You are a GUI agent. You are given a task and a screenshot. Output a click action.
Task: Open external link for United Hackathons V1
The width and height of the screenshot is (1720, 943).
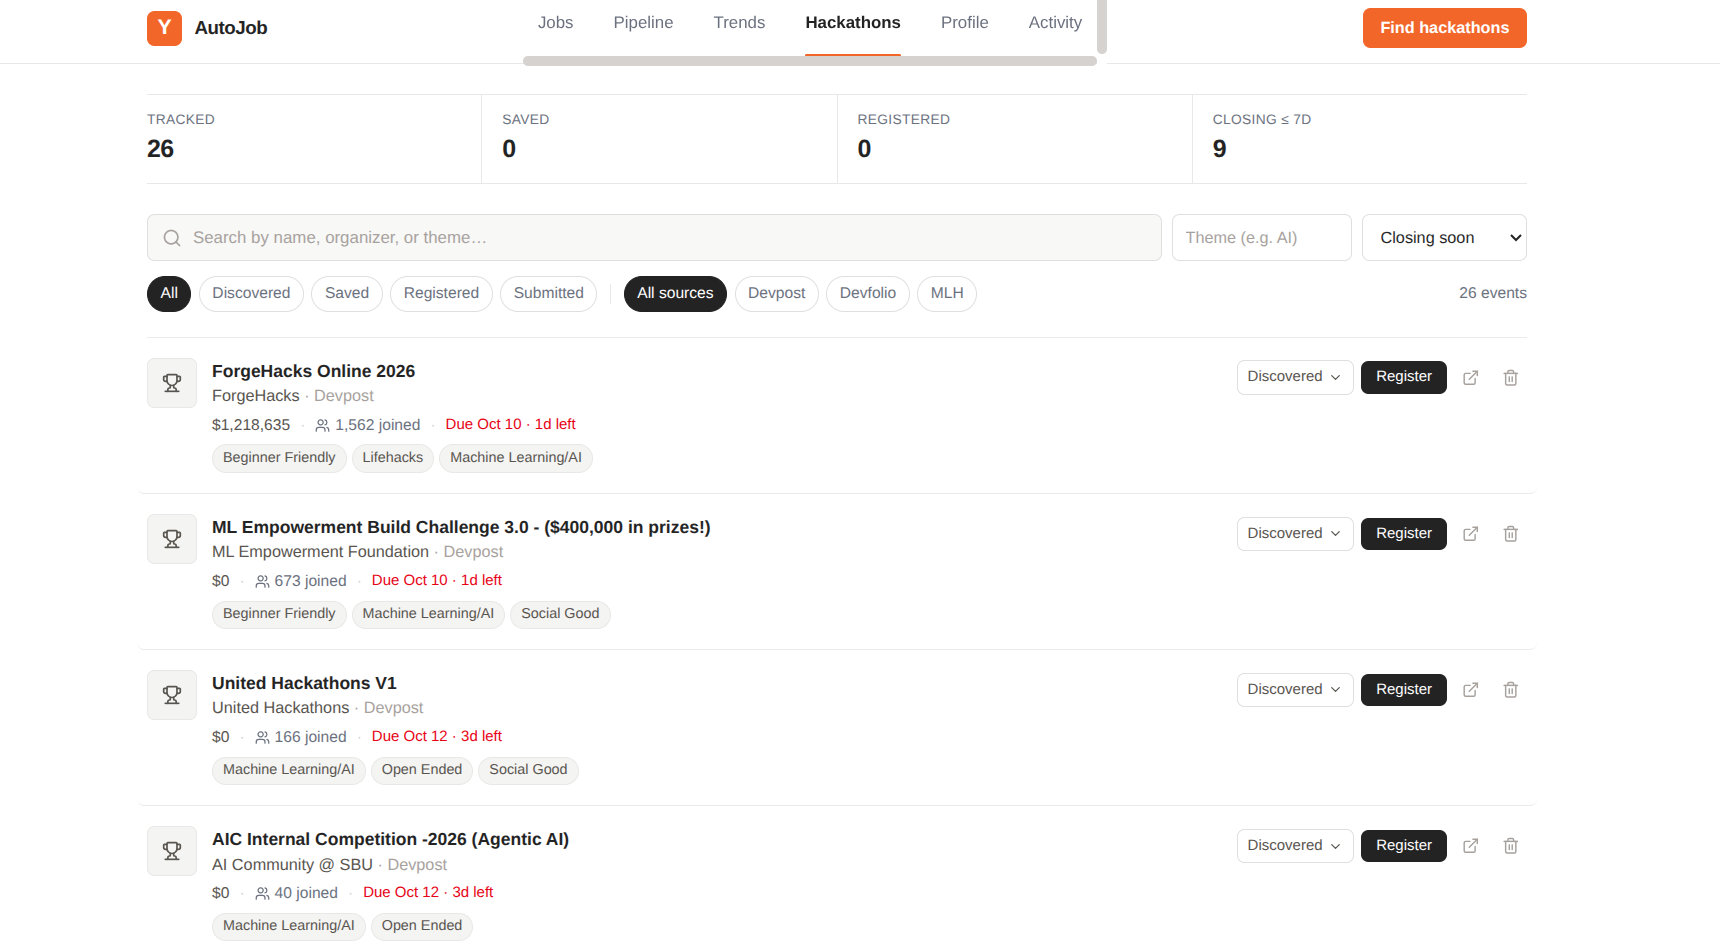[1470, 690]
